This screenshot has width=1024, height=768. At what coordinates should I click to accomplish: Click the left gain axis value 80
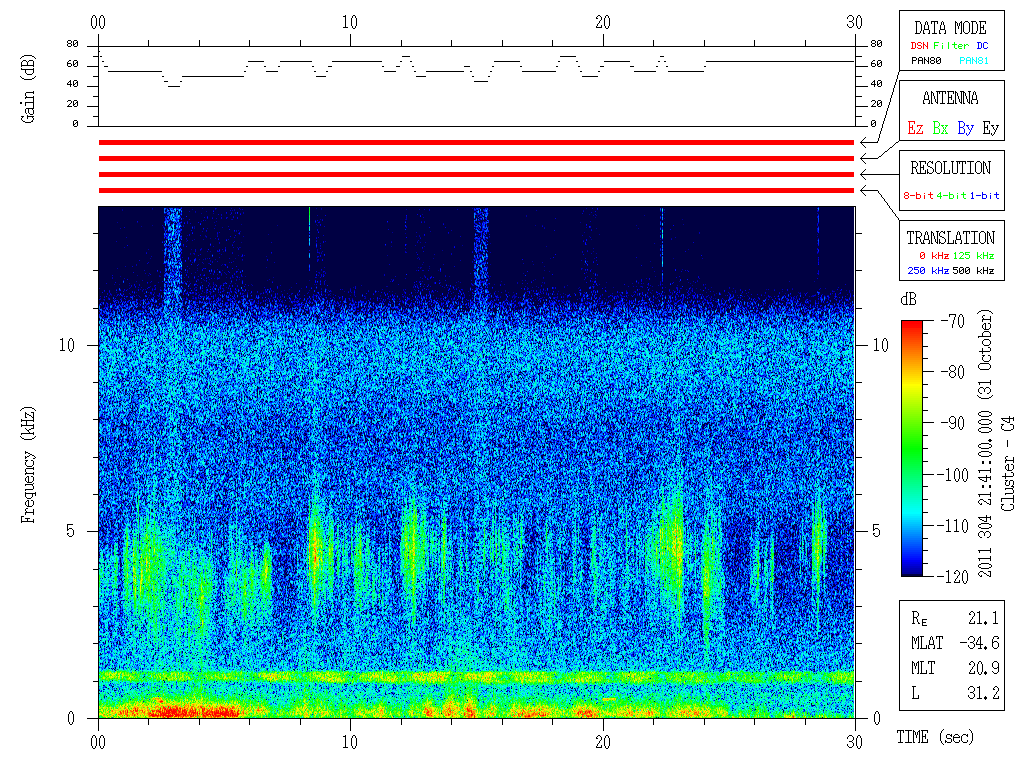click(x=72, y=44)
